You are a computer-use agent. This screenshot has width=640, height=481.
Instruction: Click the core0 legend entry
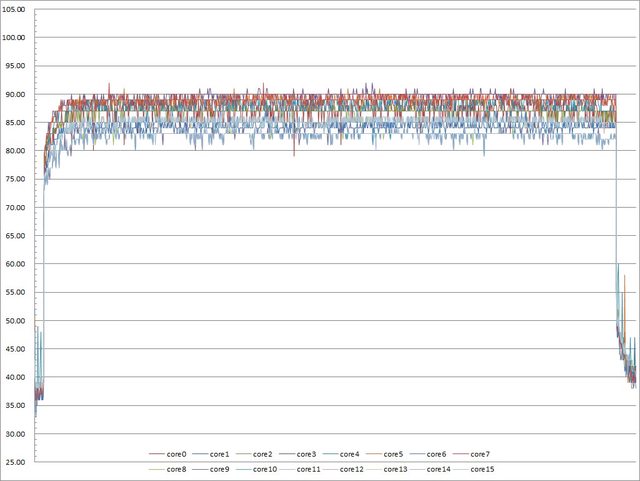pyautogui.click(x=178, y=454)
